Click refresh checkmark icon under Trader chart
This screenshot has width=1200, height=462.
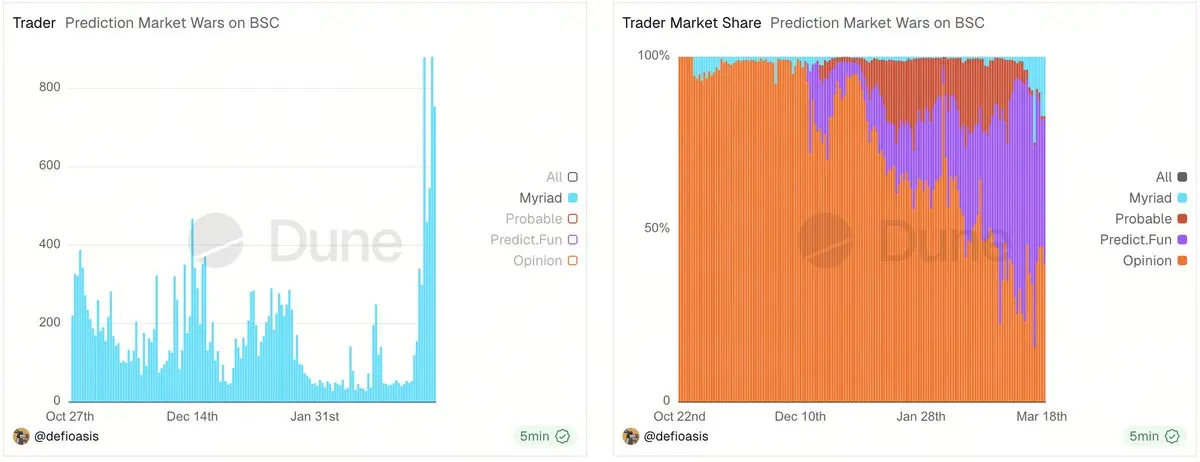[562, 436]
